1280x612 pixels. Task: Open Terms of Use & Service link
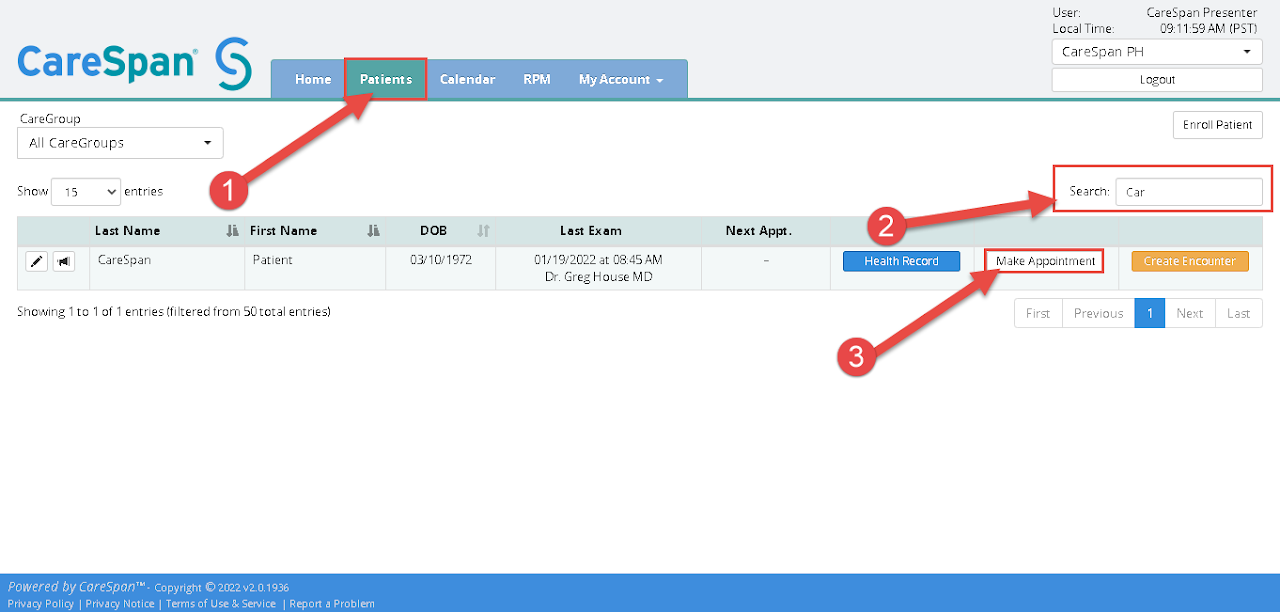coord(220,604)
